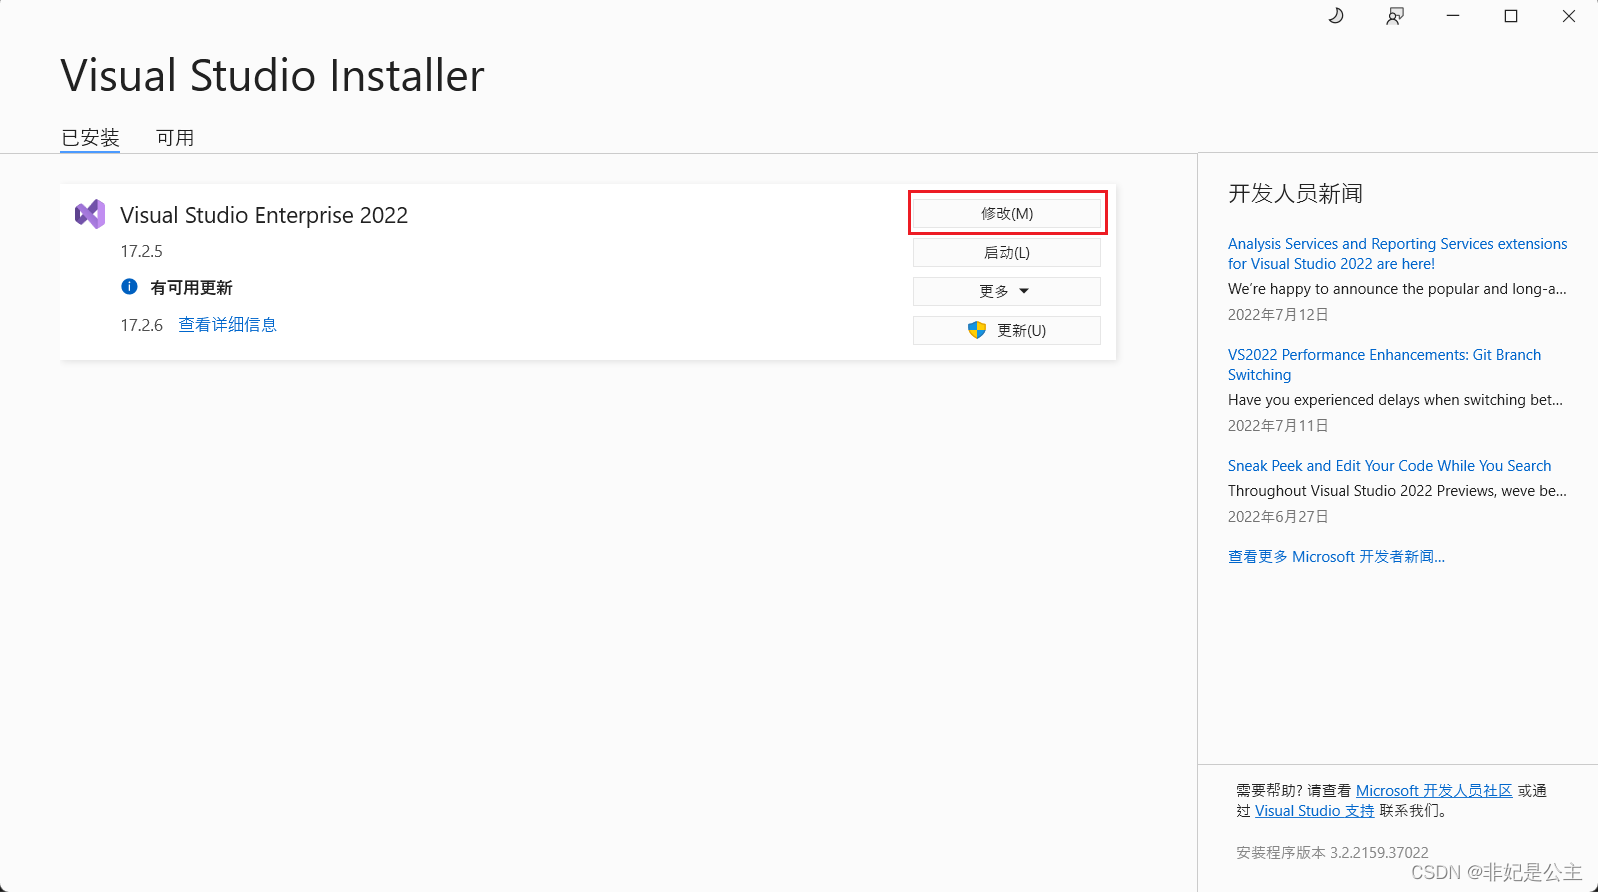Image resolution: width=1598 pixels, height=892 pixels.
Task: Click "We're happy to announce" news summary
Action: [x=1397, y=289]
